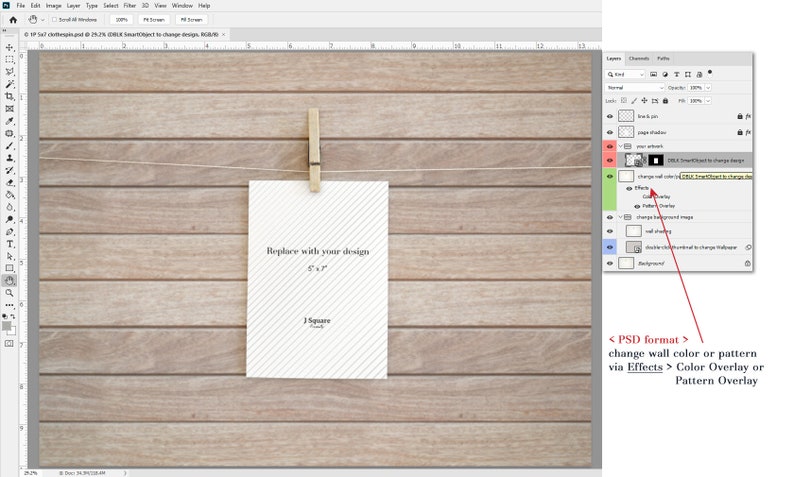Select the Eyedropper tool
Screen dimensions: 794x477
(9, 121)
